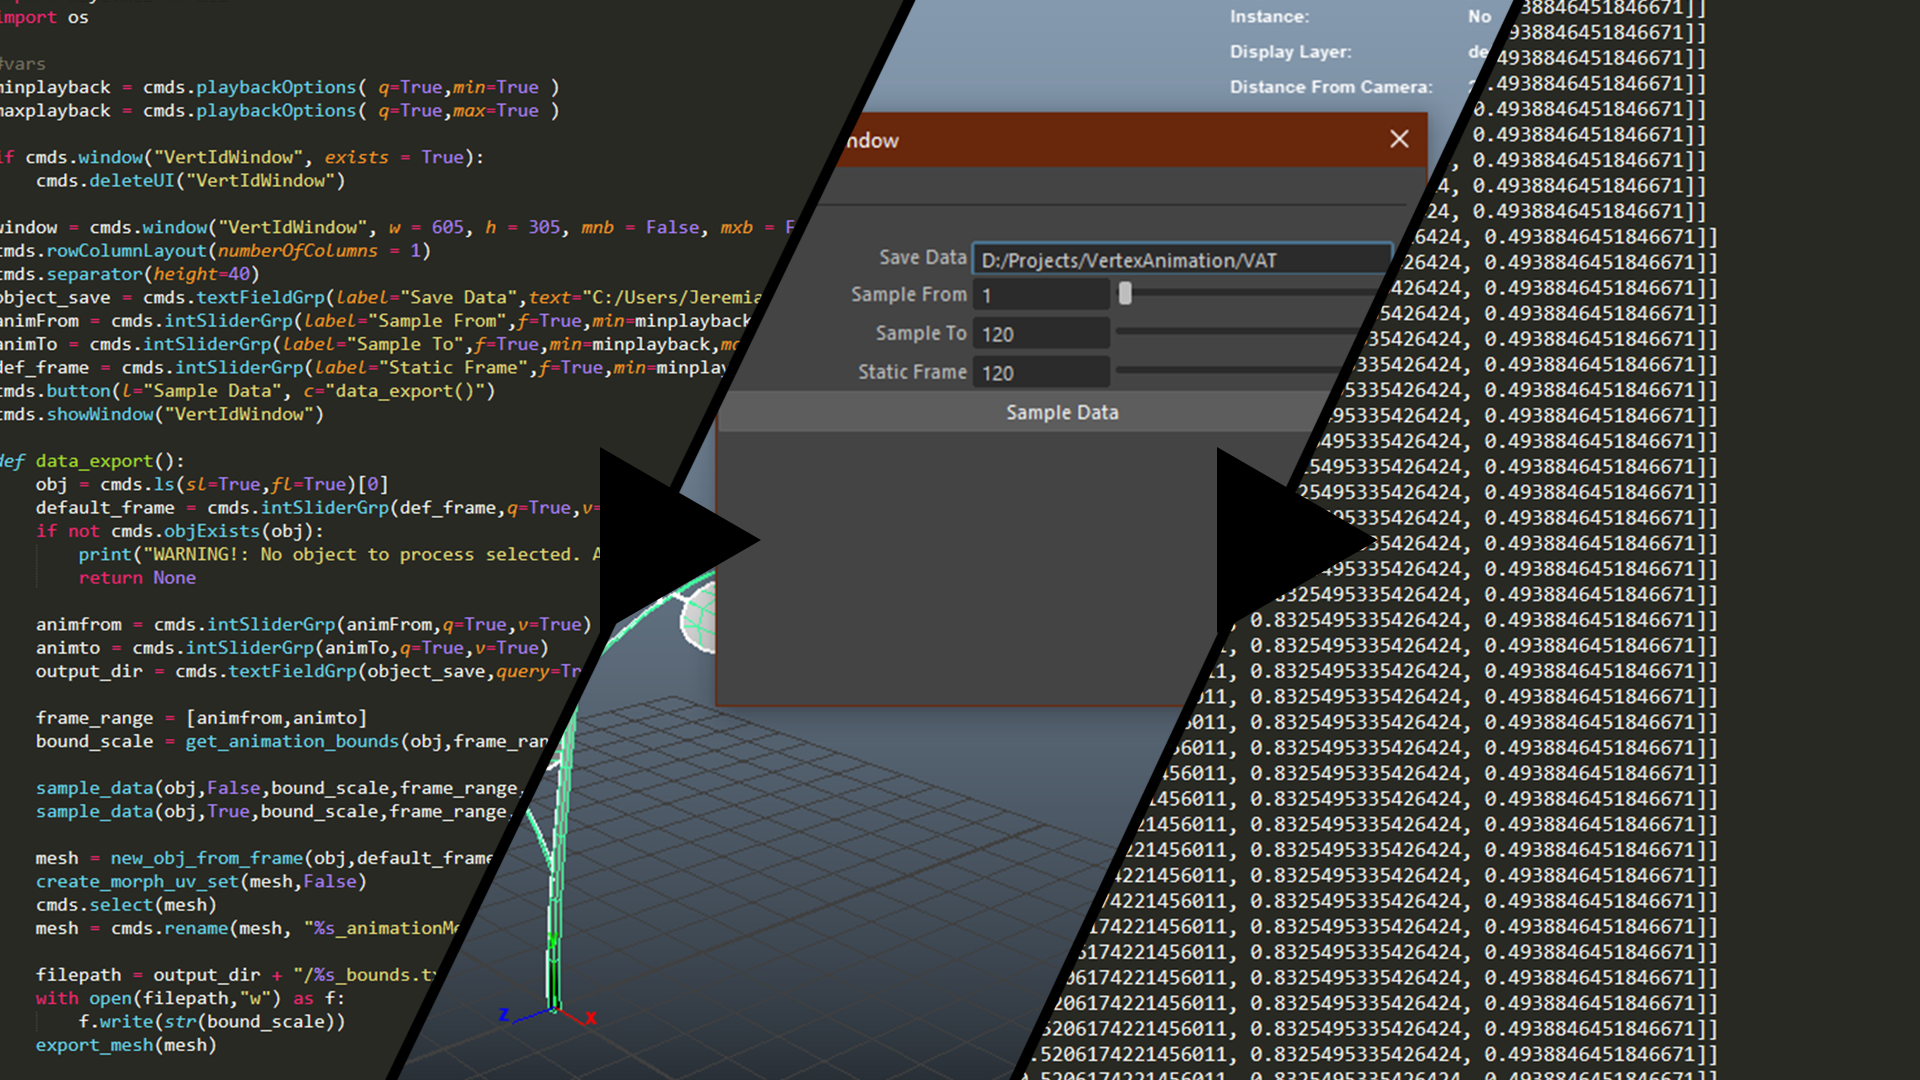Click the Sample From number field
The width and height of the screenshot is (1920, 1080).
point(1040,295)
